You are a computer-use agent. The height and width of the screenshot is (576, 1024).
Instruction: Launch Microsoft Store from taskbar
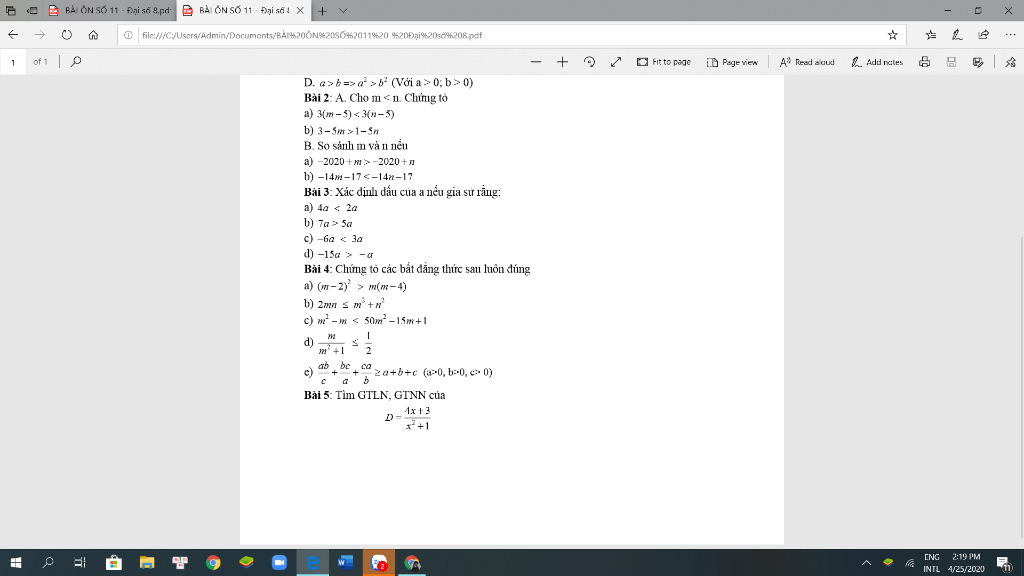click(114, 562)
